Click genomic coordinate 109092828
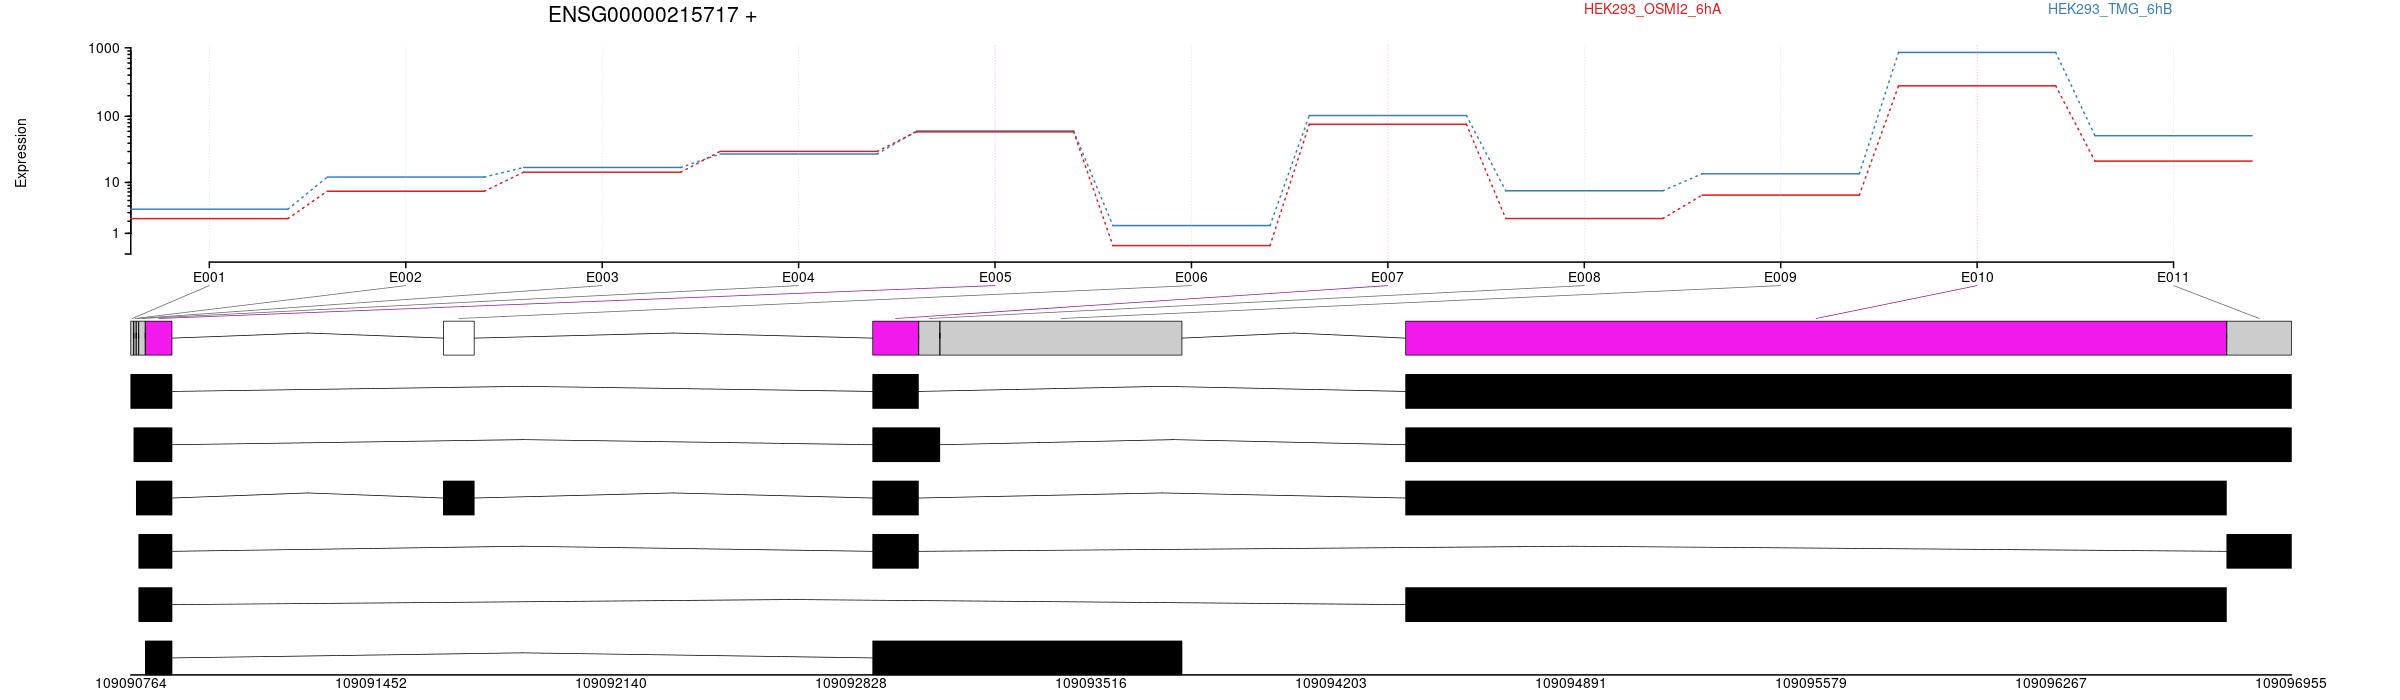 point(851,684)
